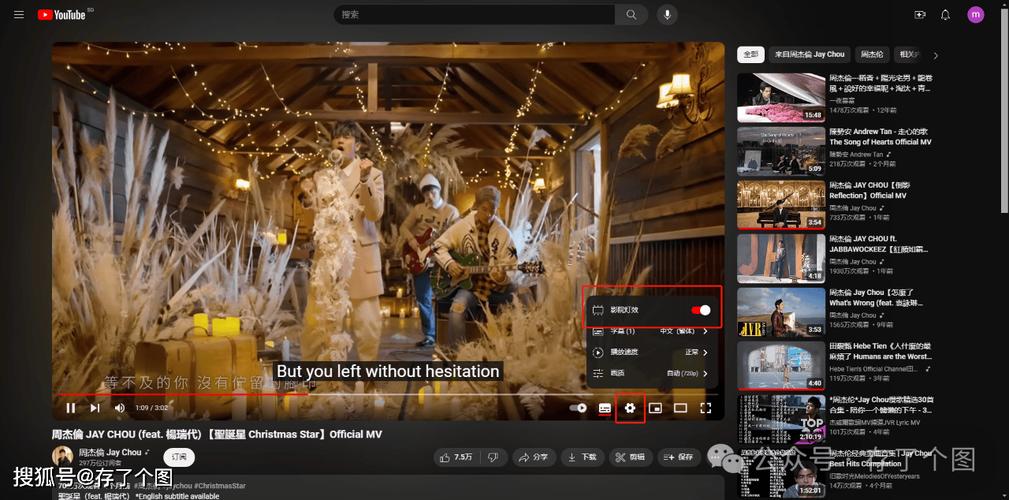This screenshot has height=500, width=1009.
Task: Switch to theater mode view
Action: (x=680, y=408)
